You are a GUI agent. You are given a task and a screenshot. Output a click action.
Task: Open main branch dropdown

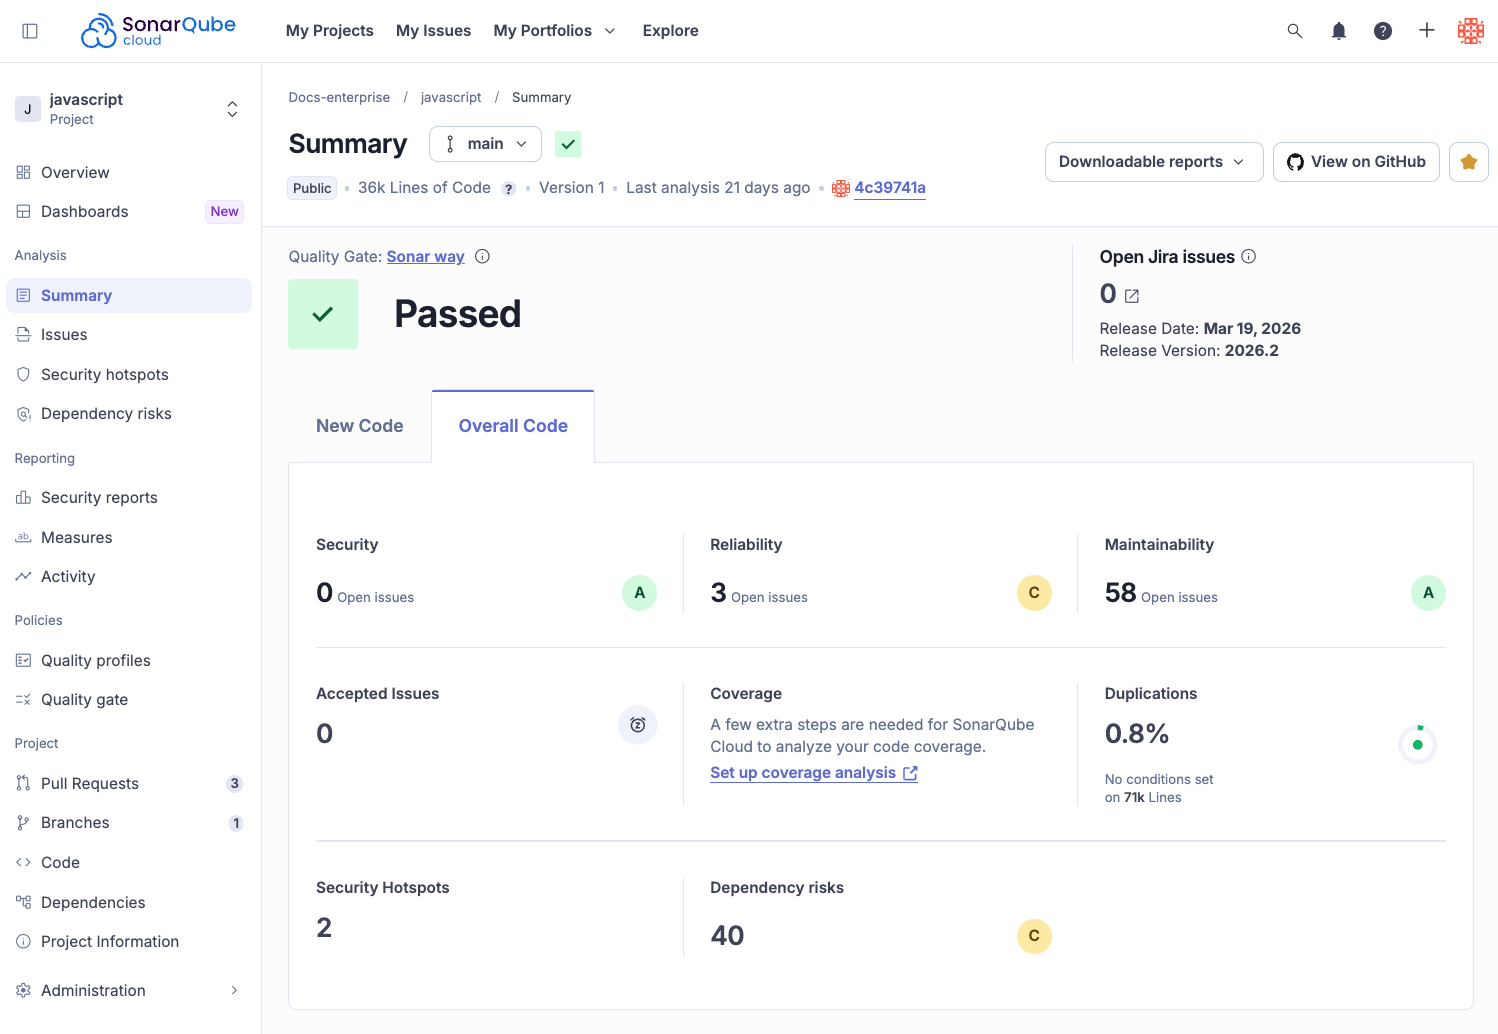485,144
